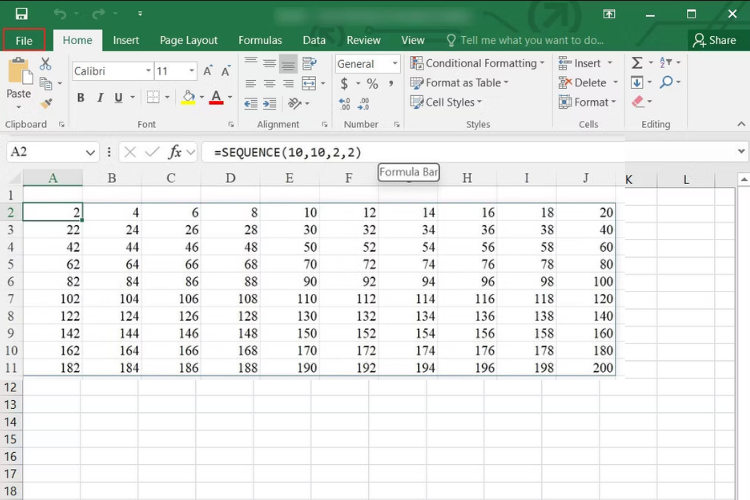750x500 pixels.
Task: Click the Insert Function fx icon
Action: click(175, 152)
